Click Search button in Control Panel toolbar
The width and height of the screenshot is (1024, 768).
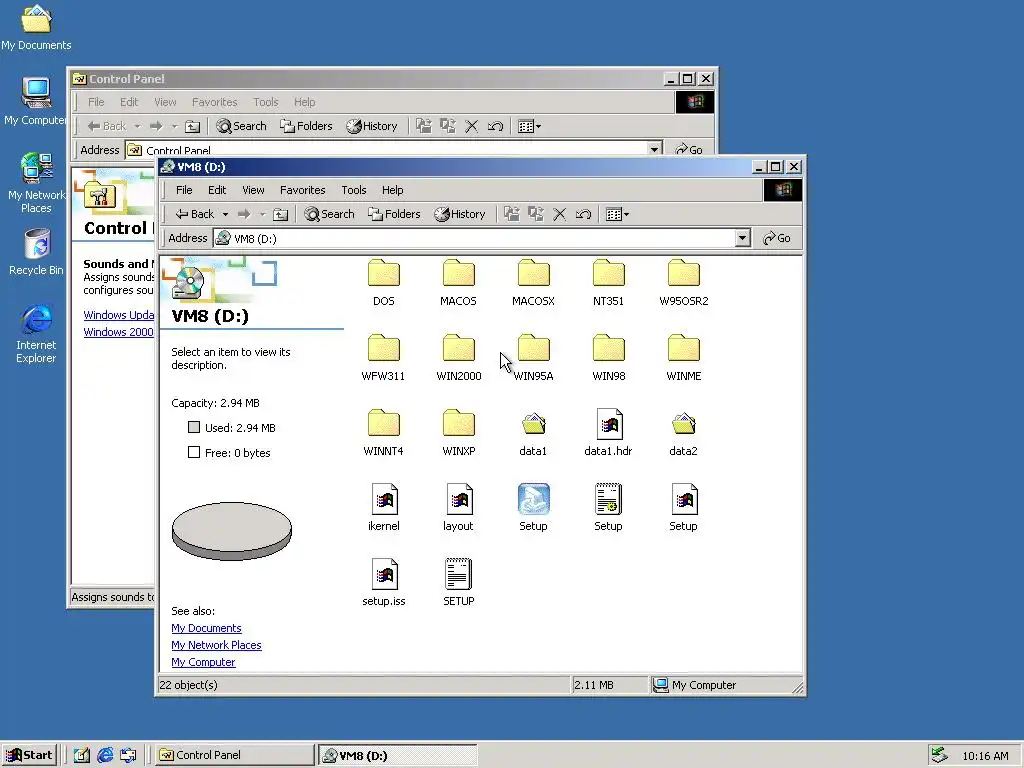[x=241, y=126]
